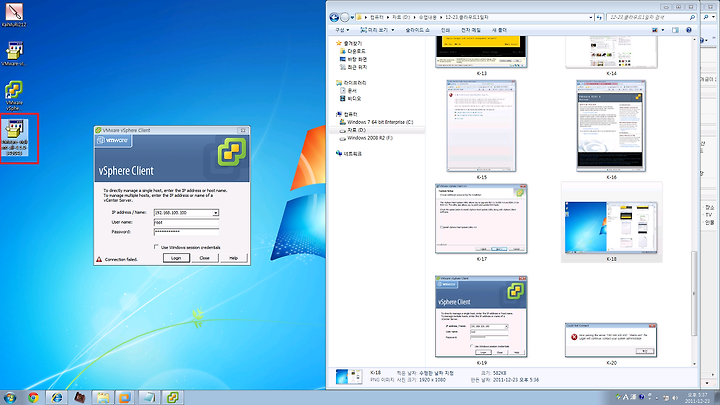Select the K-20 error dialog thumbnail

[x=611, y=343]
